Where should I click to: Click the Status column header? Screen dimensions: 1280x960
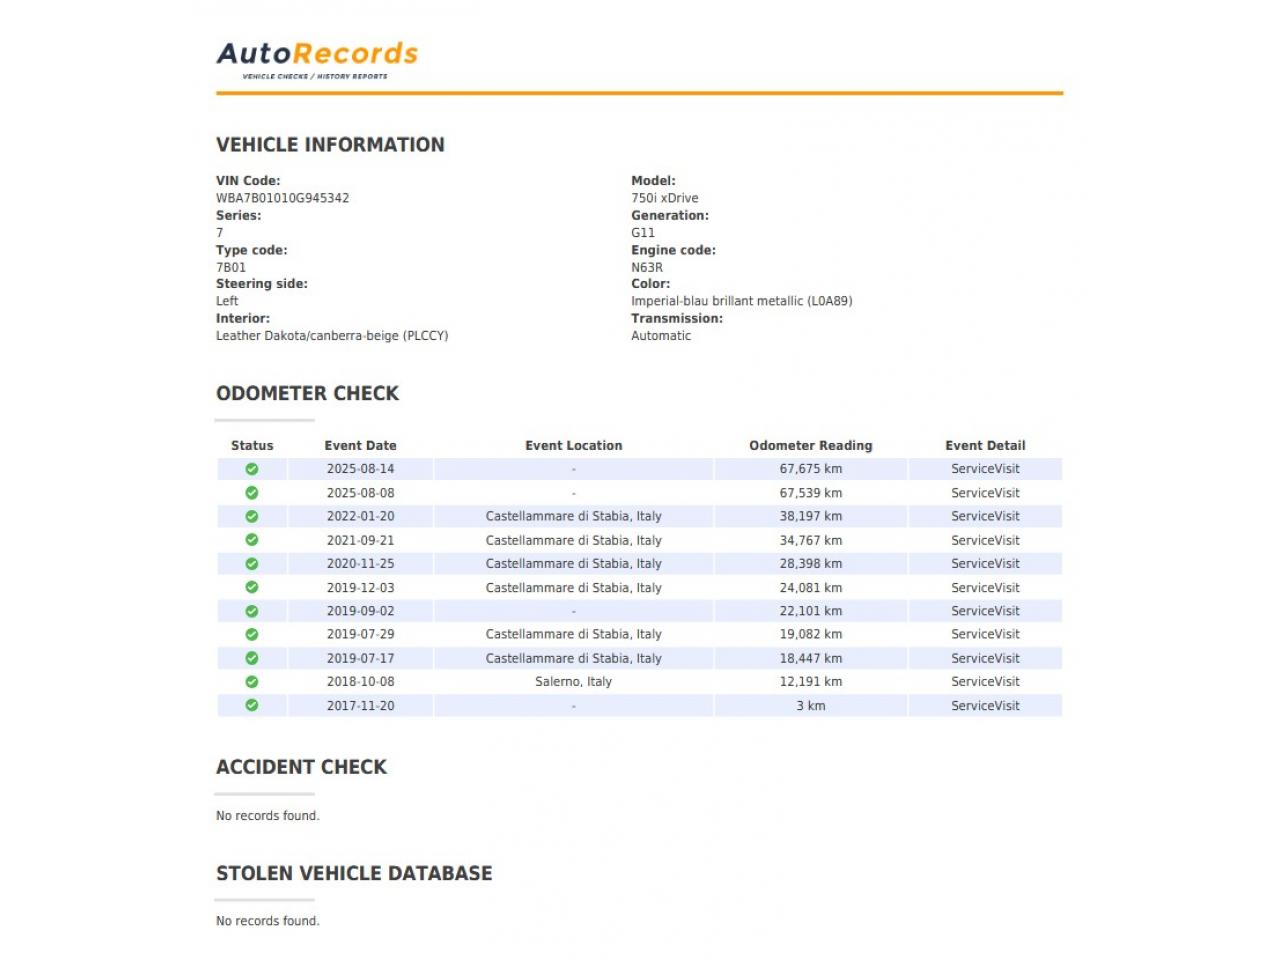pos(252,446)
